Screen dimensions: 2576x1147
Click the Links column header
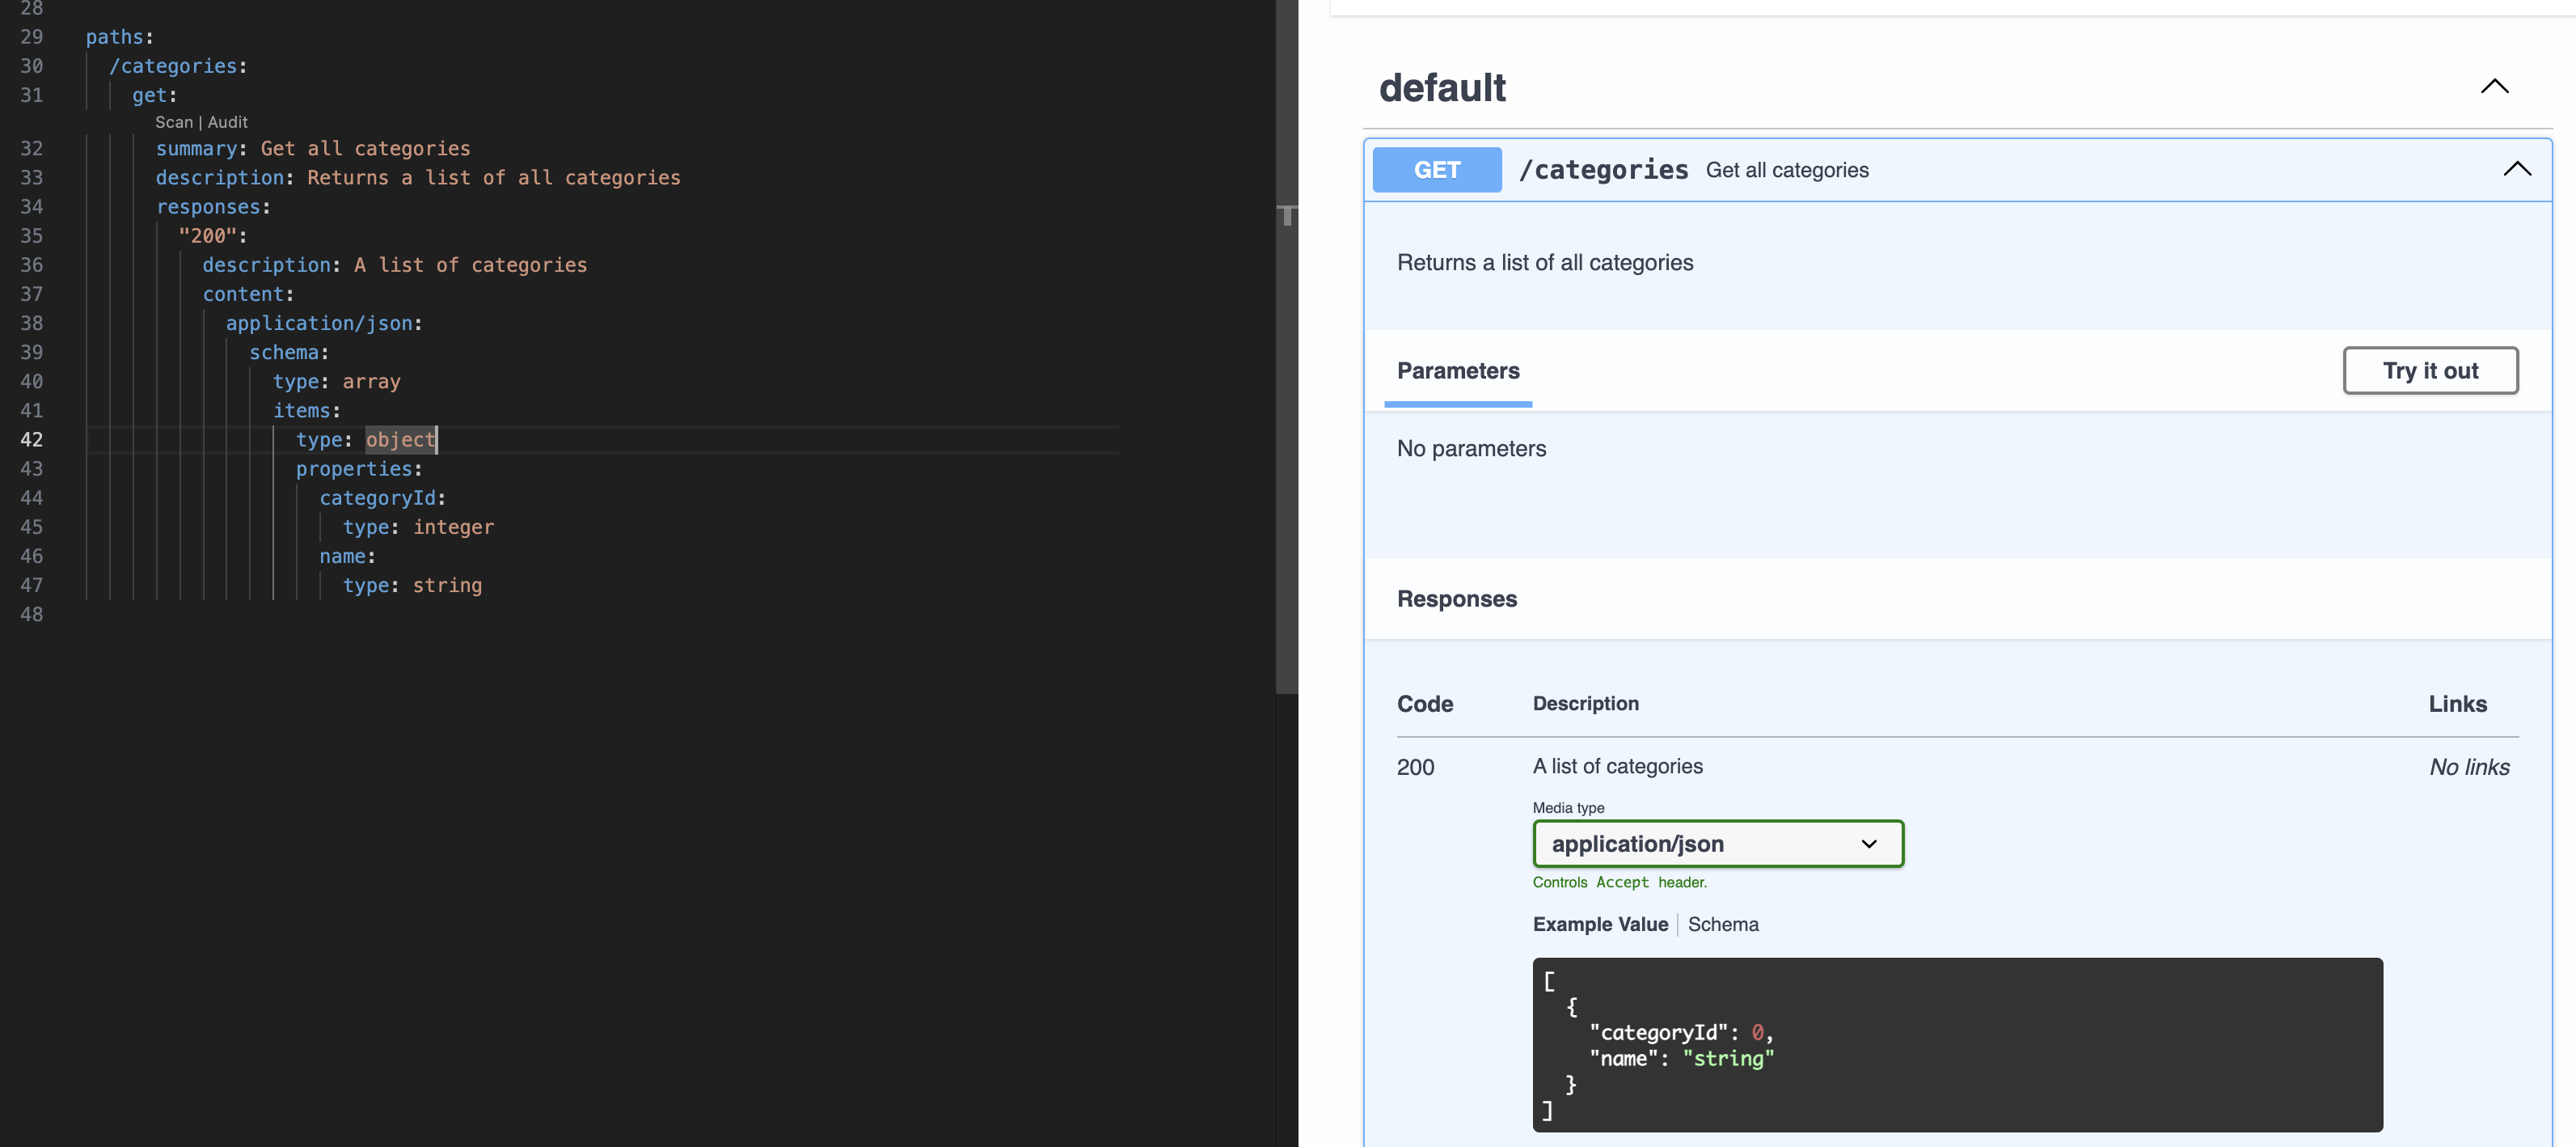click(2457, 704)
